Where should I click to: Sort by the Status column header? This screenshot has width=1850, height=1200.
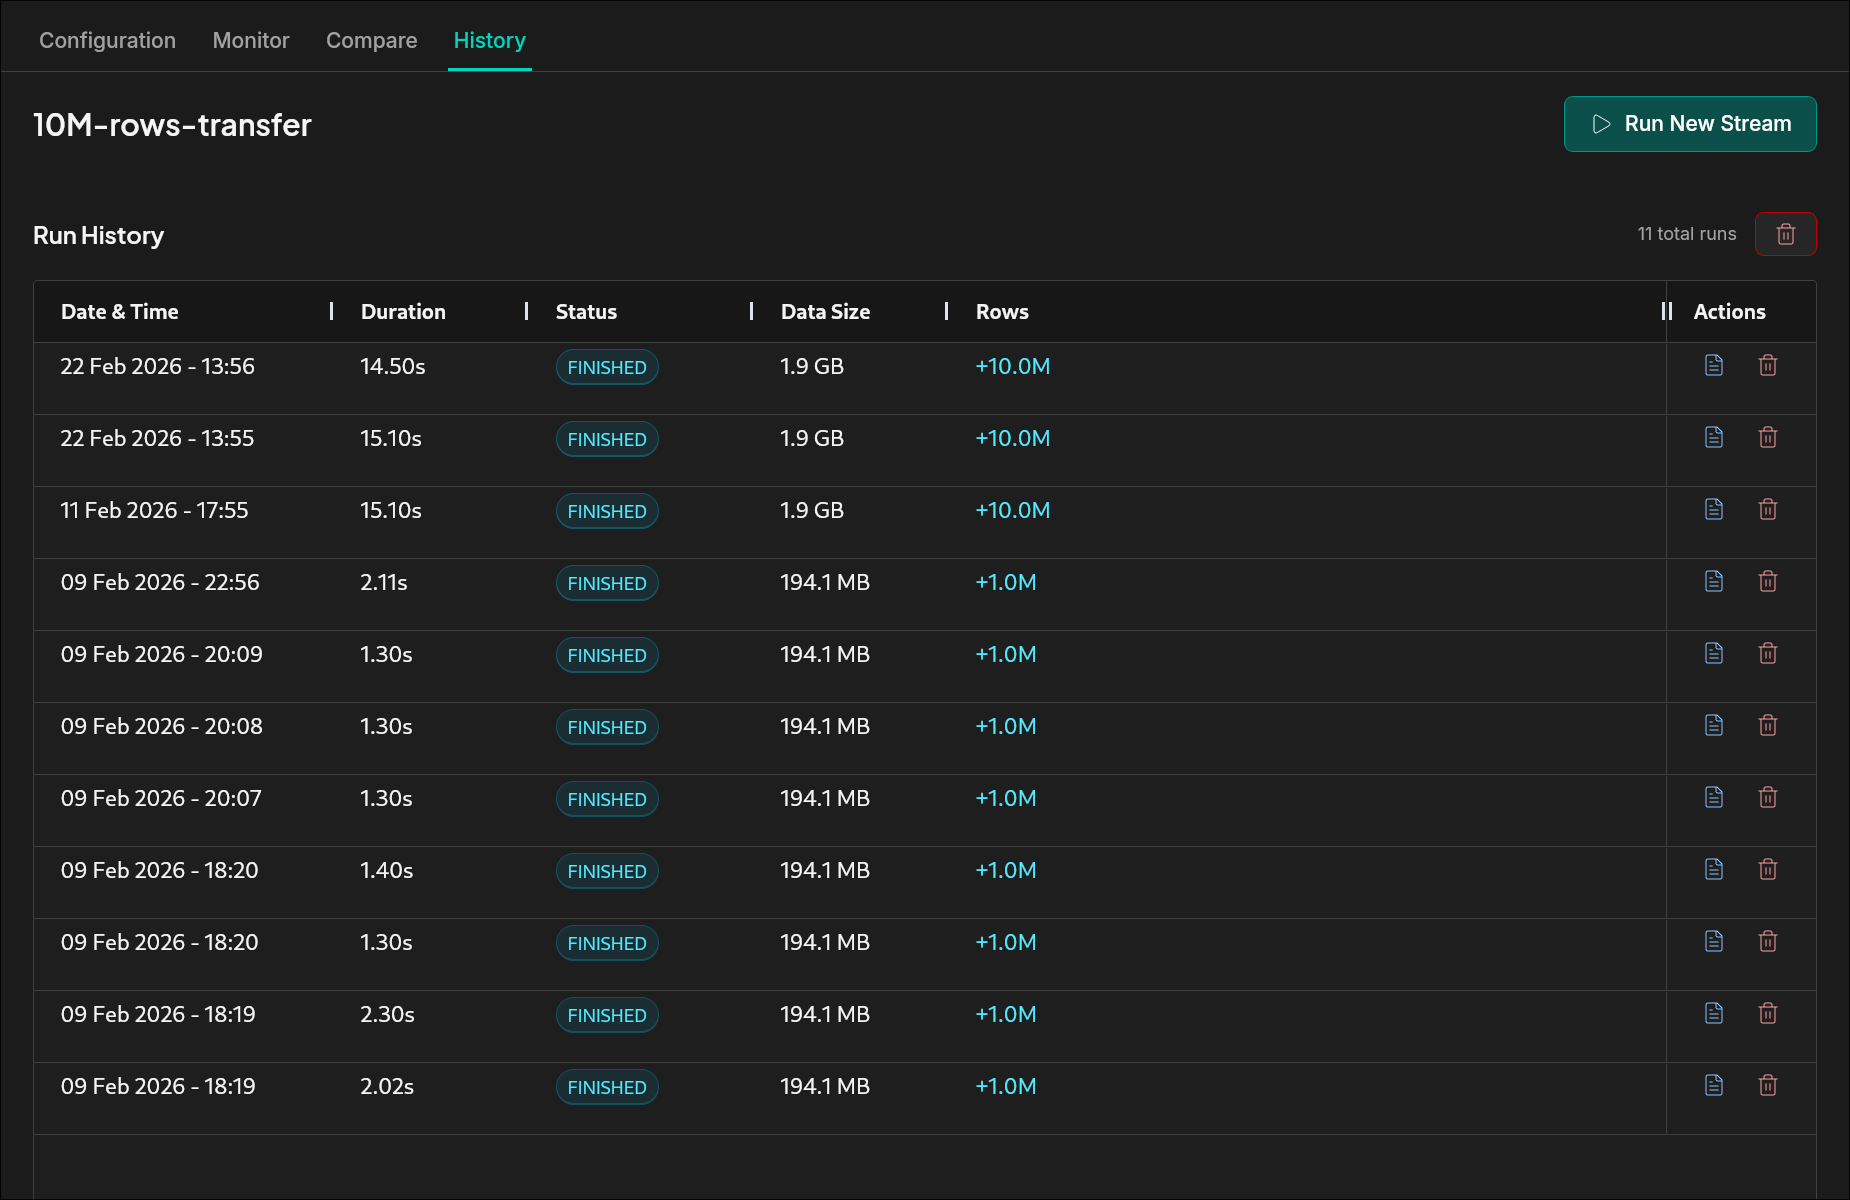(x=586, y=312)
